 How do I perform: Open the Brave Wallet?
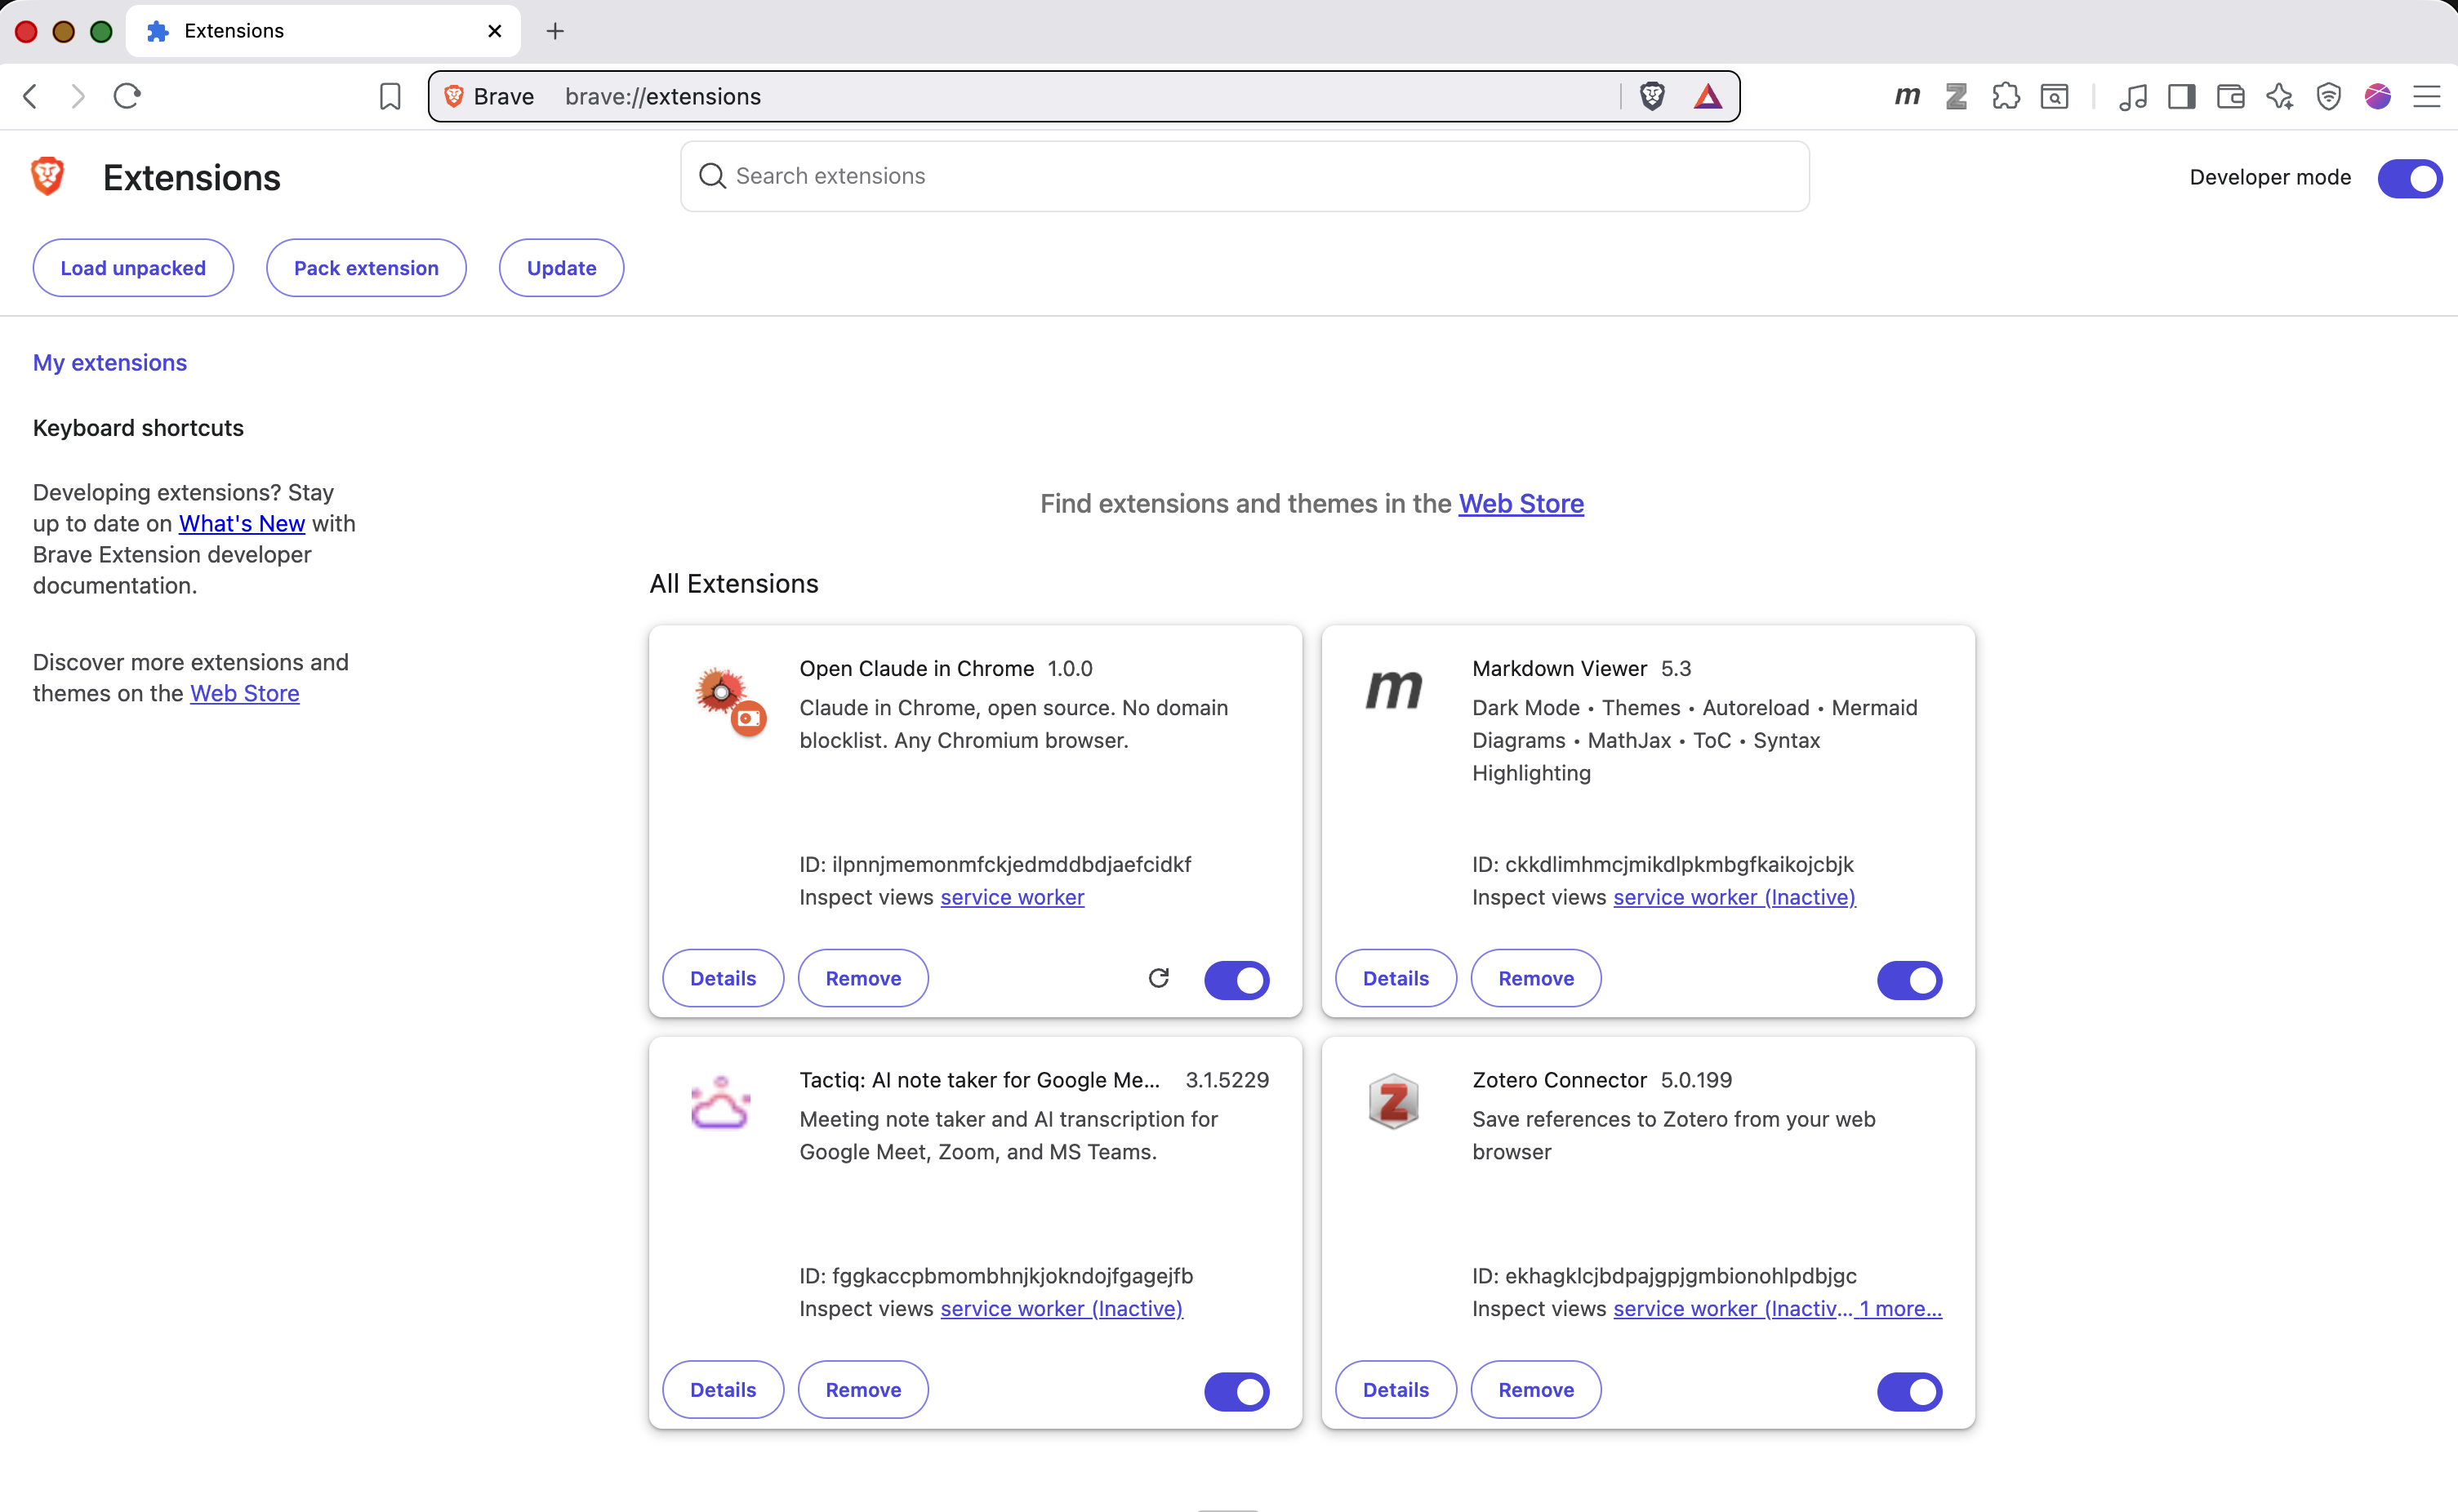point(2231,96)
